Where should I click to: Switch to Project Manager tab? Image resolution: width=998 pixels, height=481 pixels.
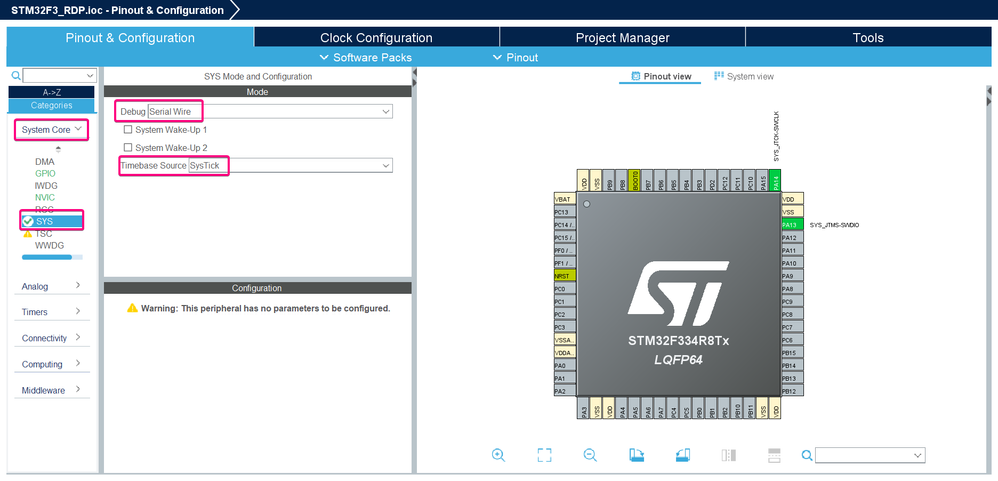[x=622, y=38]
